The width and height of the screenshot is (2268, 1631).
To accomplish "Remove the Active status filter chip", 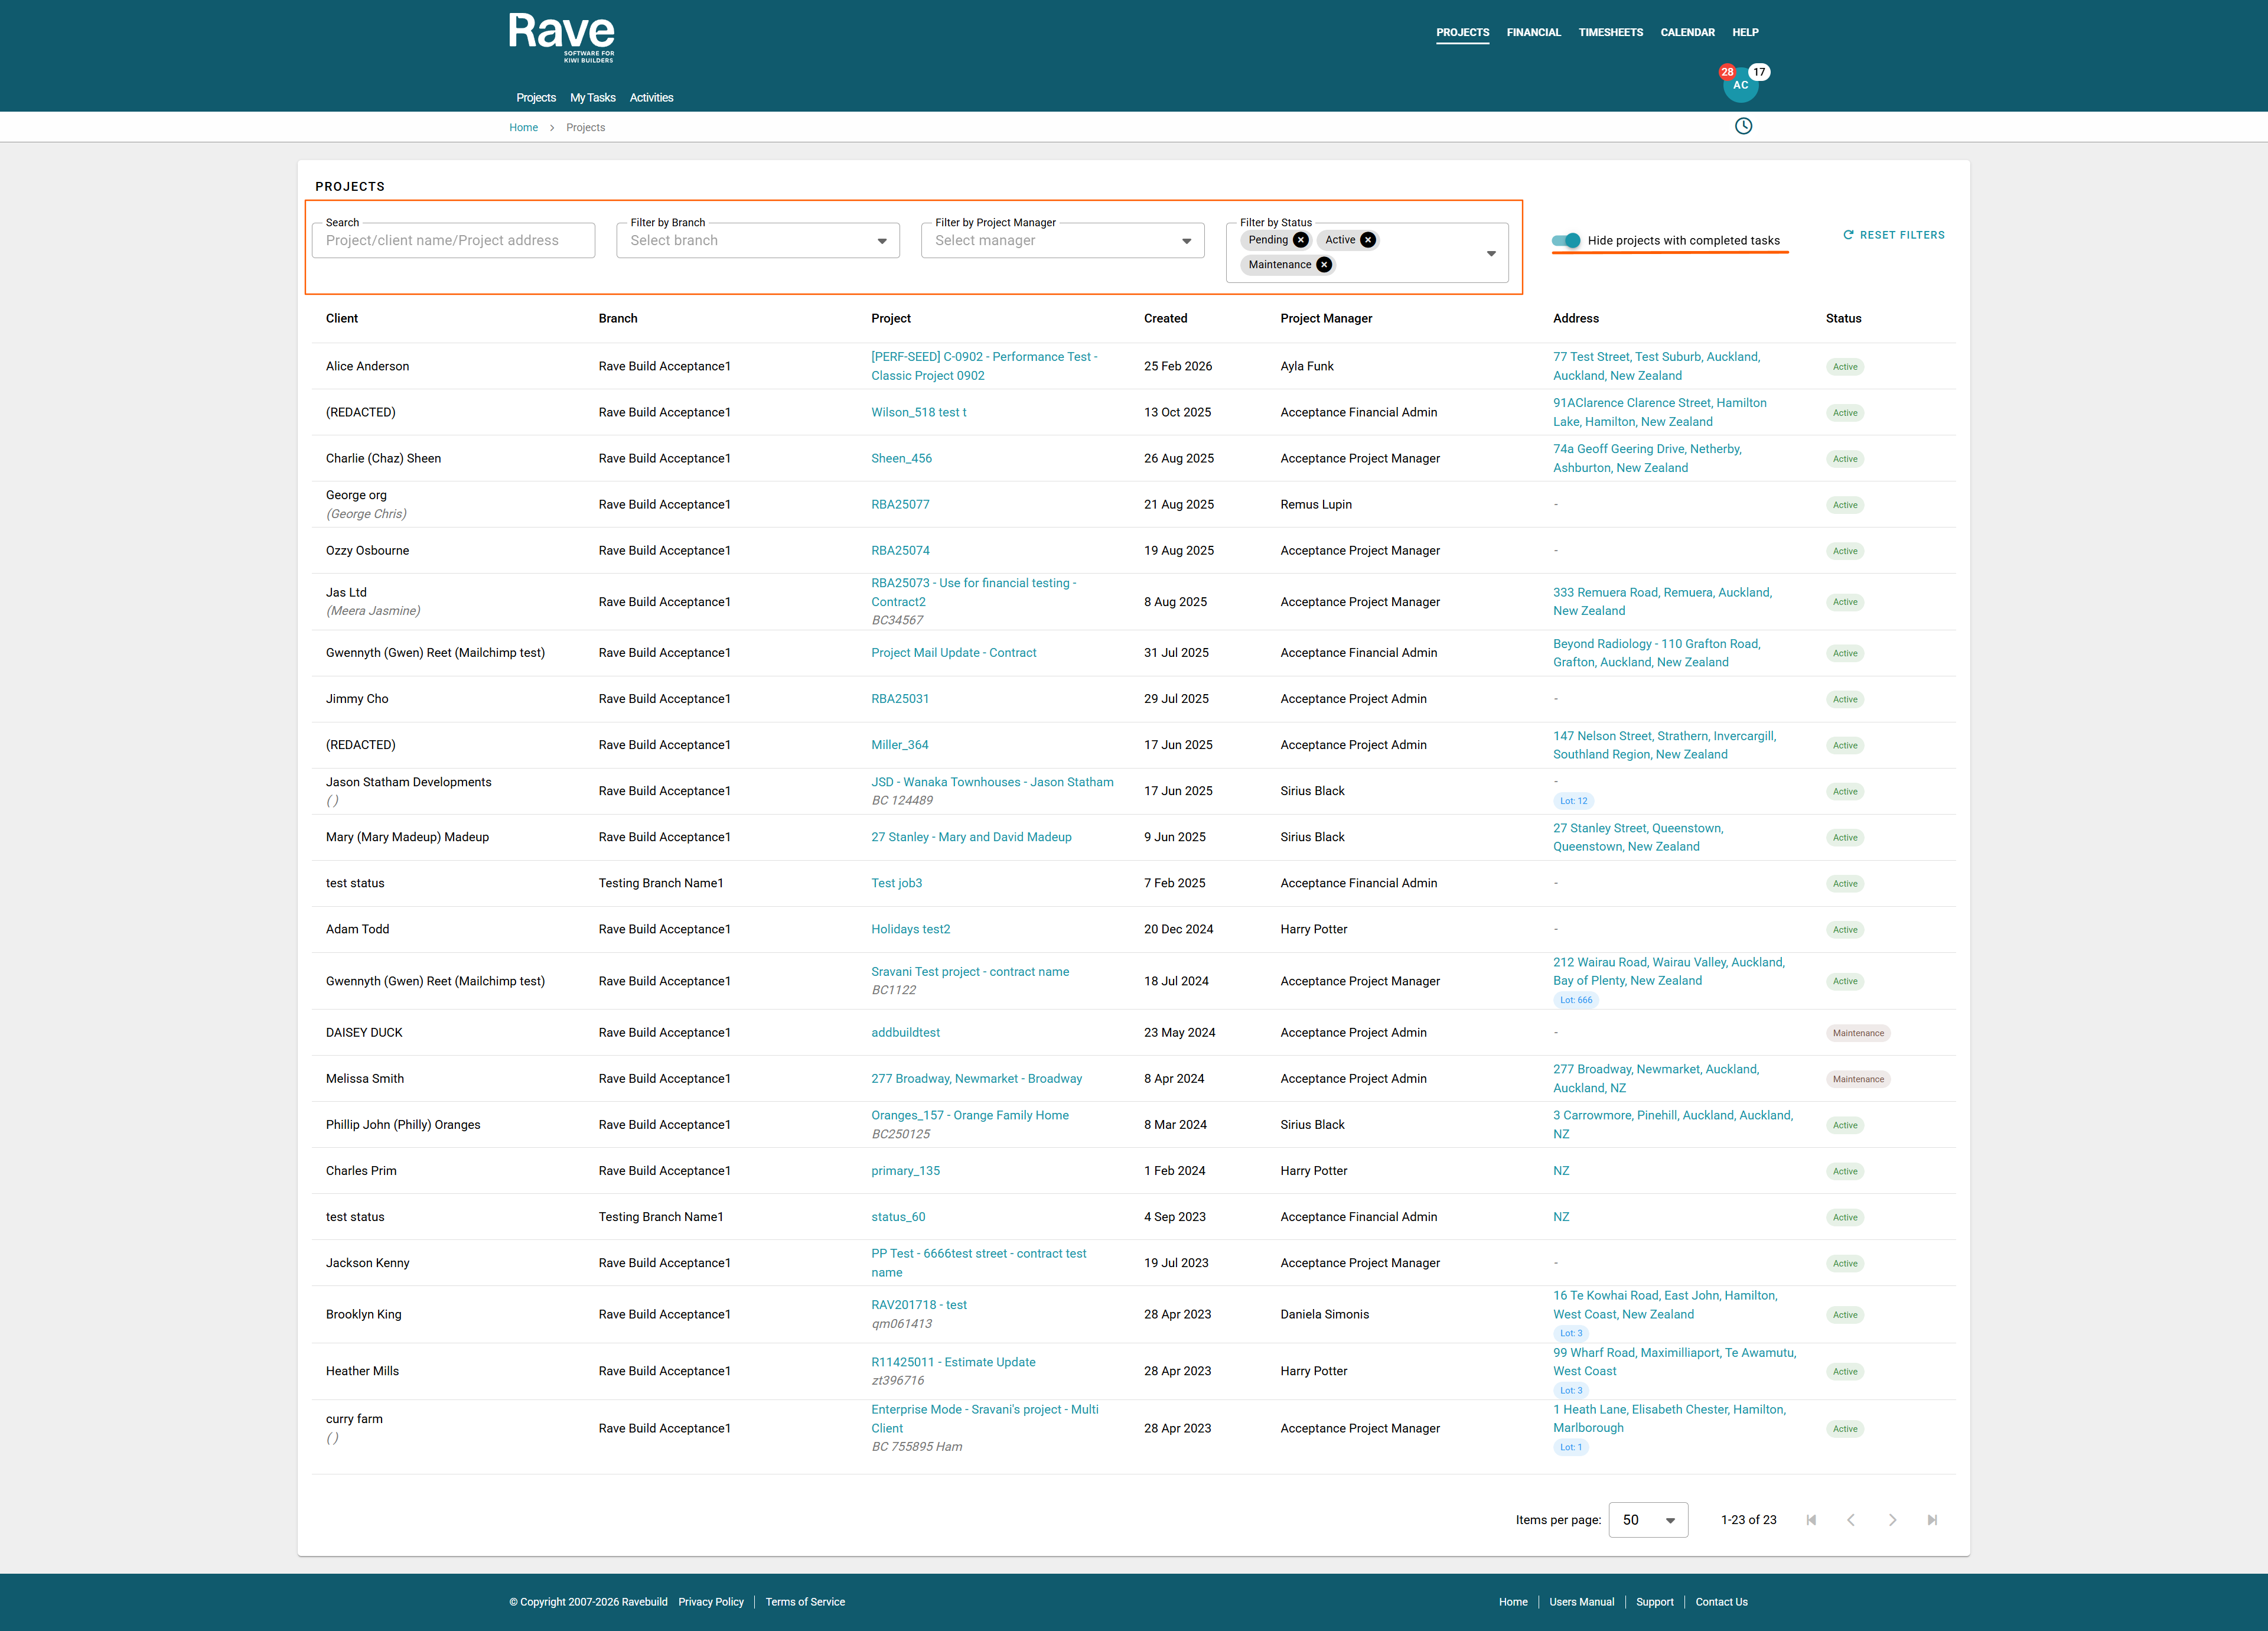I will 1368,240.
